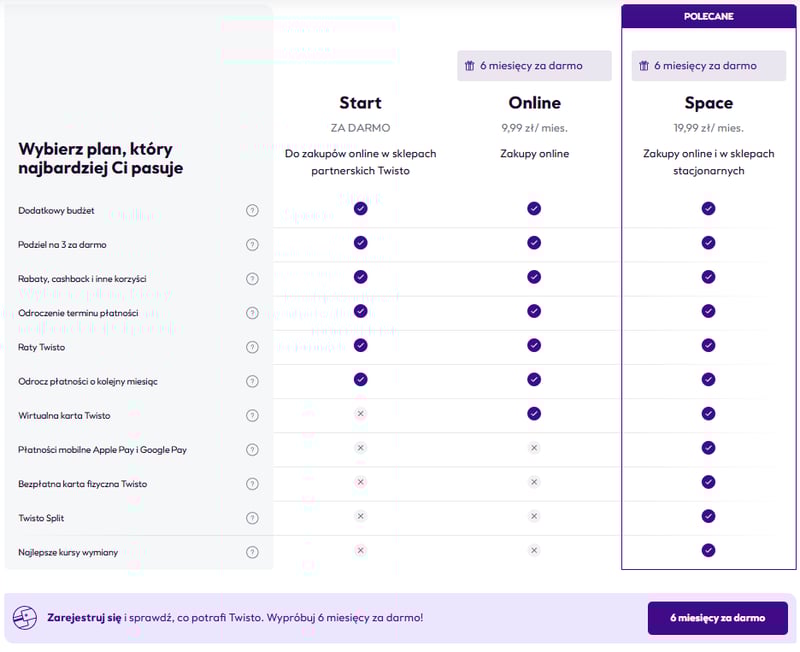Open info for Płatności mobilne Apple Pay i Google Pay
The height and width of the screenshot is (652, 800).
[x=252, y=450]
